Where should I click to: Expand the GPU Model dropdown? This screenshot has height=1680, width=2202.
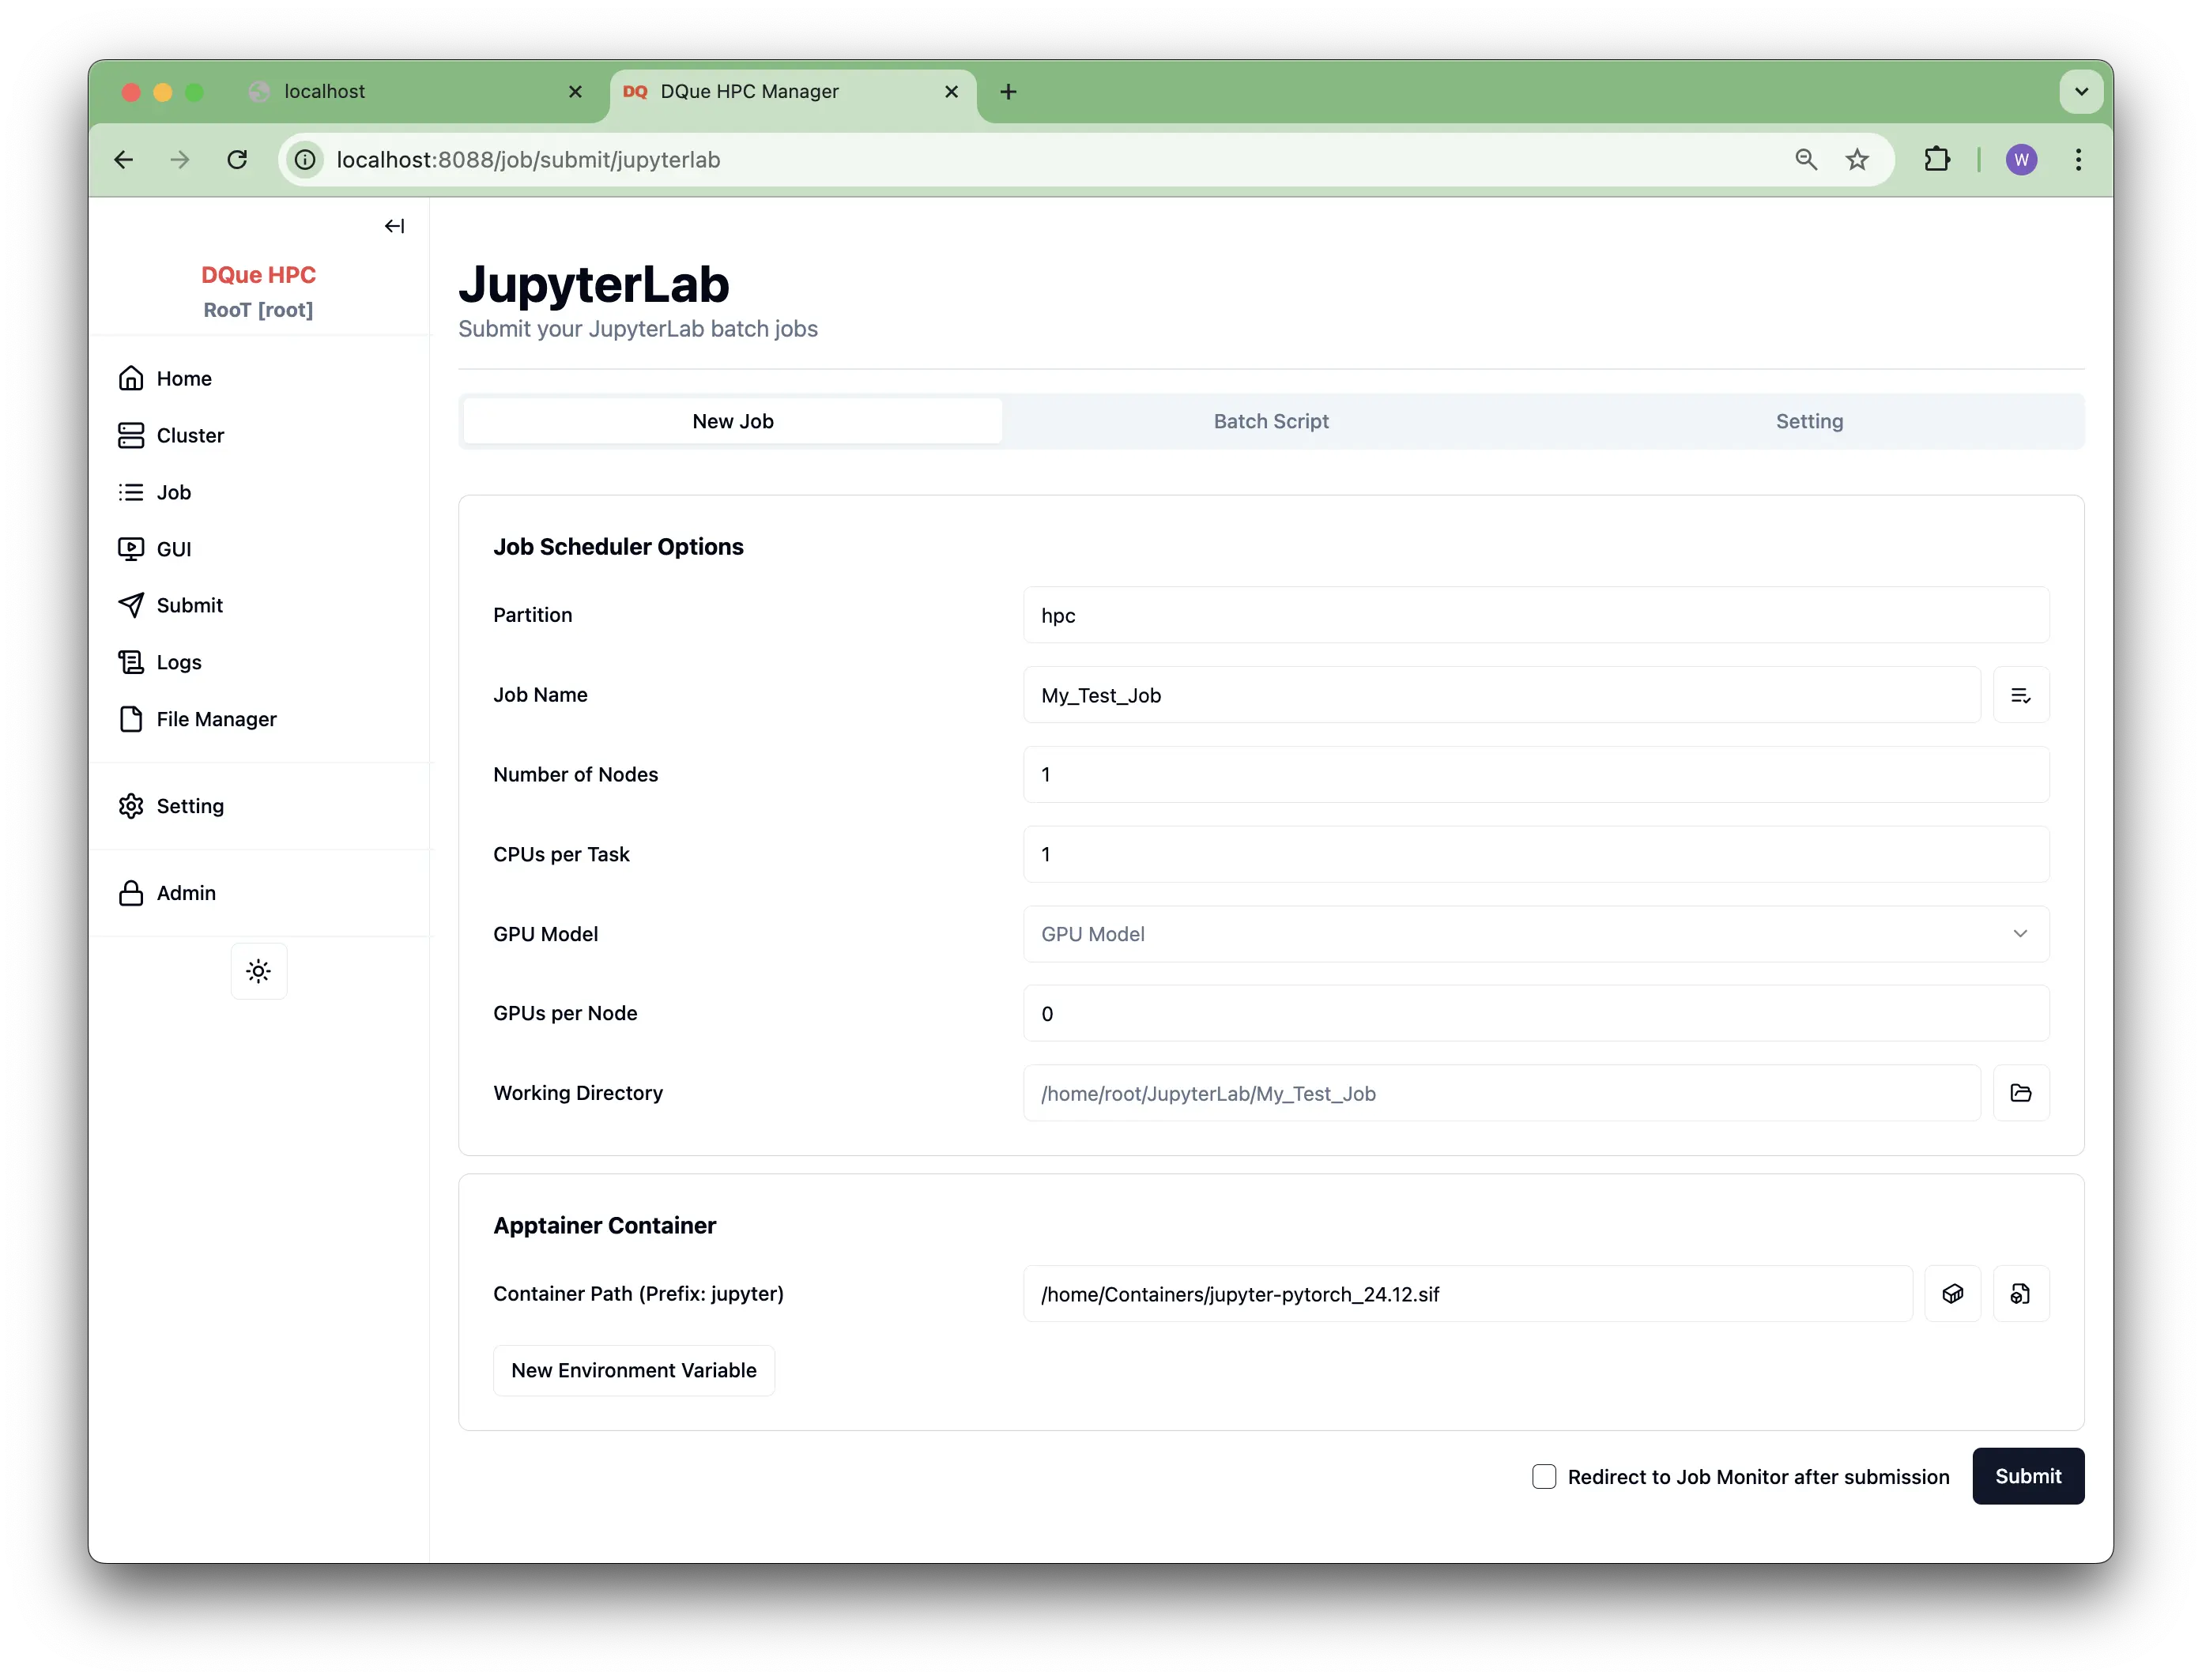click(x=1535, y=934)
